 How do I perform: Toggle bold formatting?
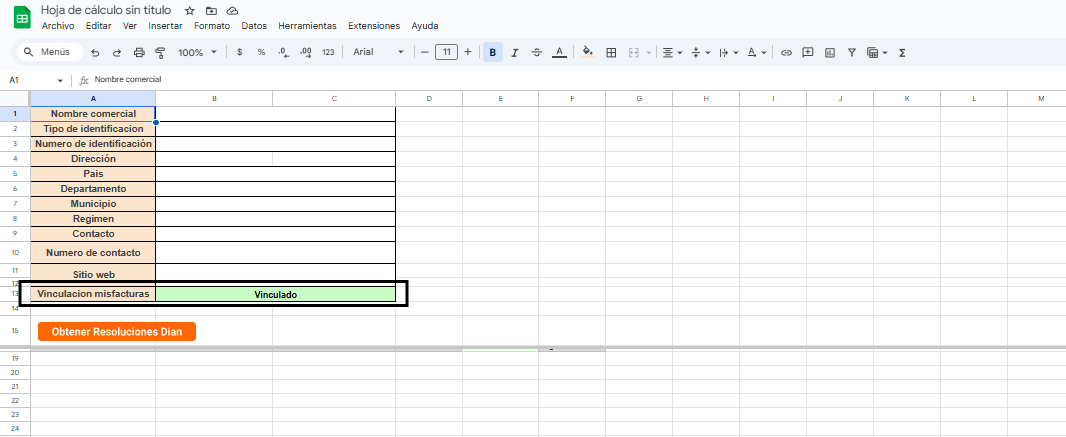tap(493, 52)
